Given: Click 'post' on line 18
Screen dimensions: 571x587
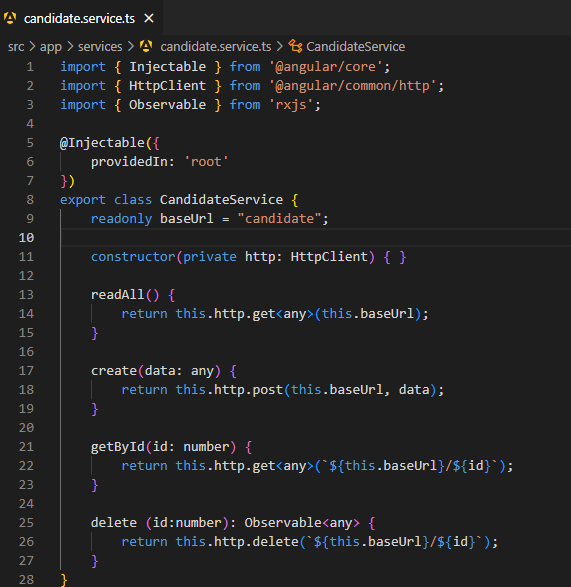Looking at the screenshot, I should pos(267,390).
